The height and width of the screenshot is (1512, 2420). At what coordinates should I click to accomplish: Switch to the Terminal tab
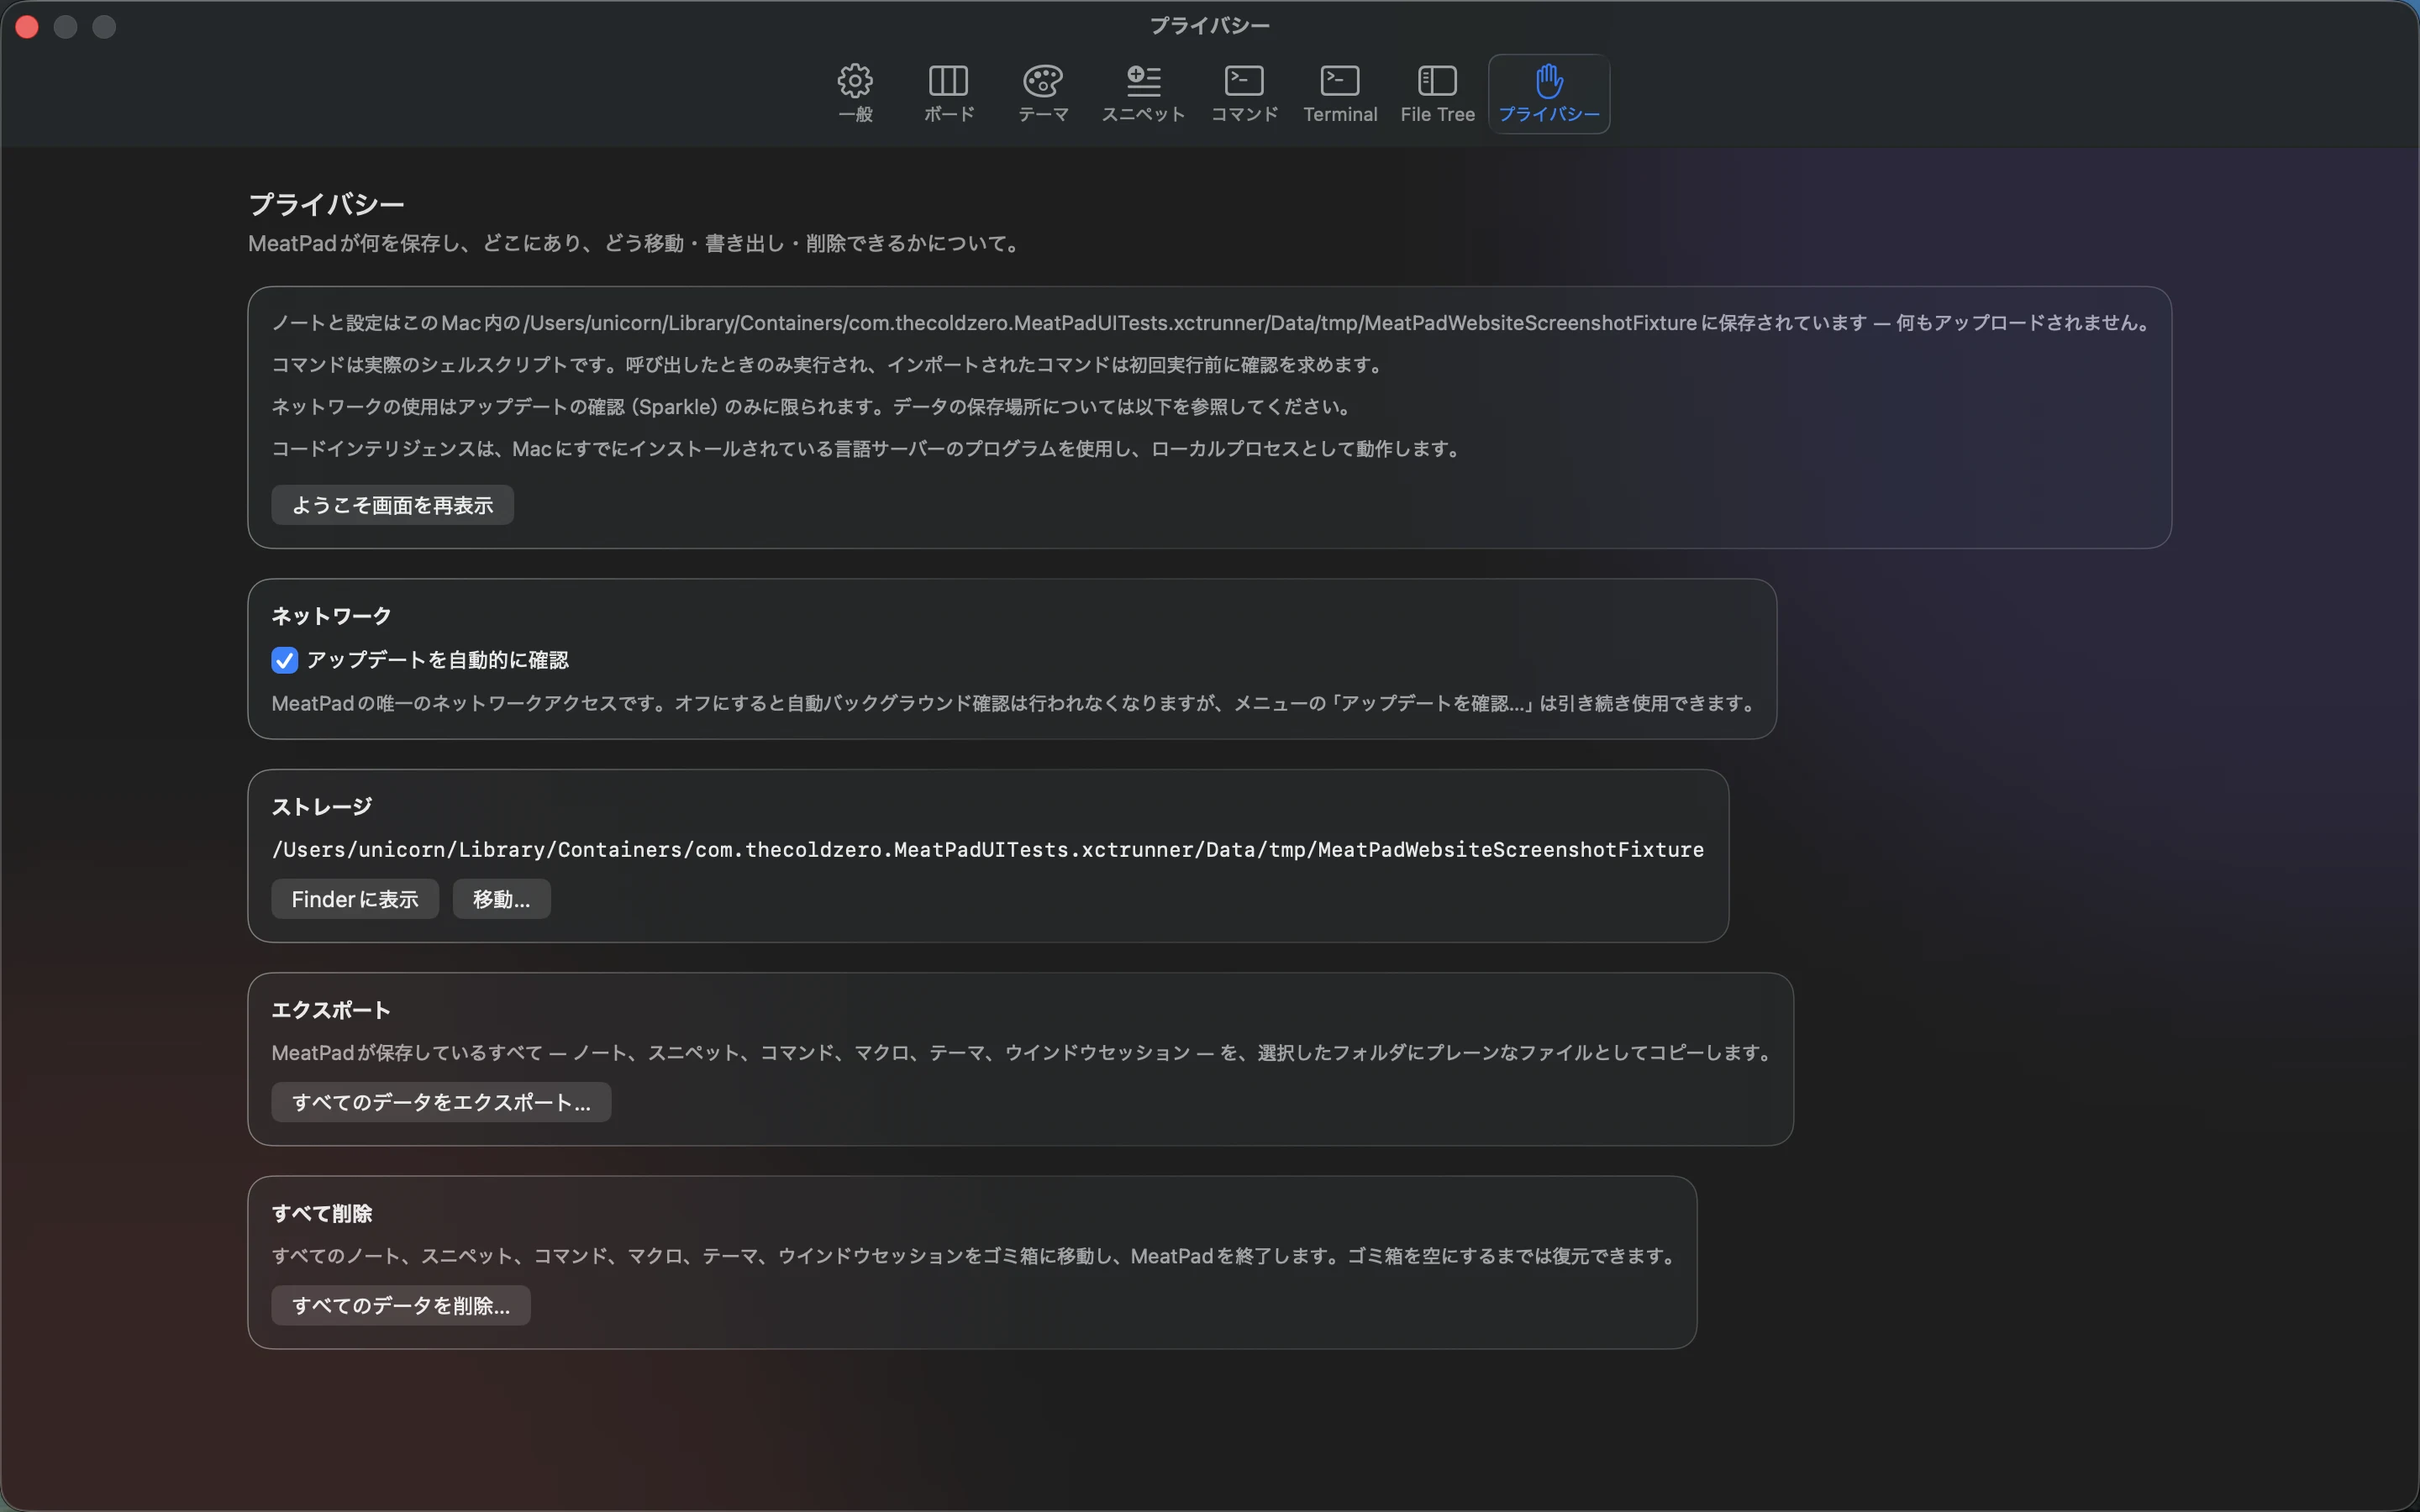(x=1340, y=94)
